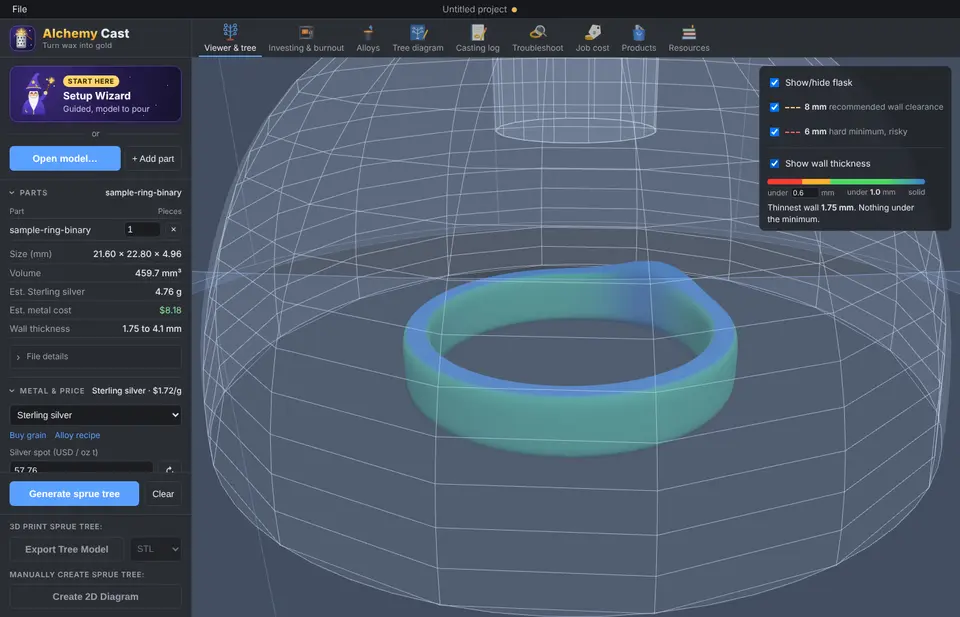Remove the sample-ring-binary part with the ×
Viewport: 960px width, 617px height.
[173, 230]
